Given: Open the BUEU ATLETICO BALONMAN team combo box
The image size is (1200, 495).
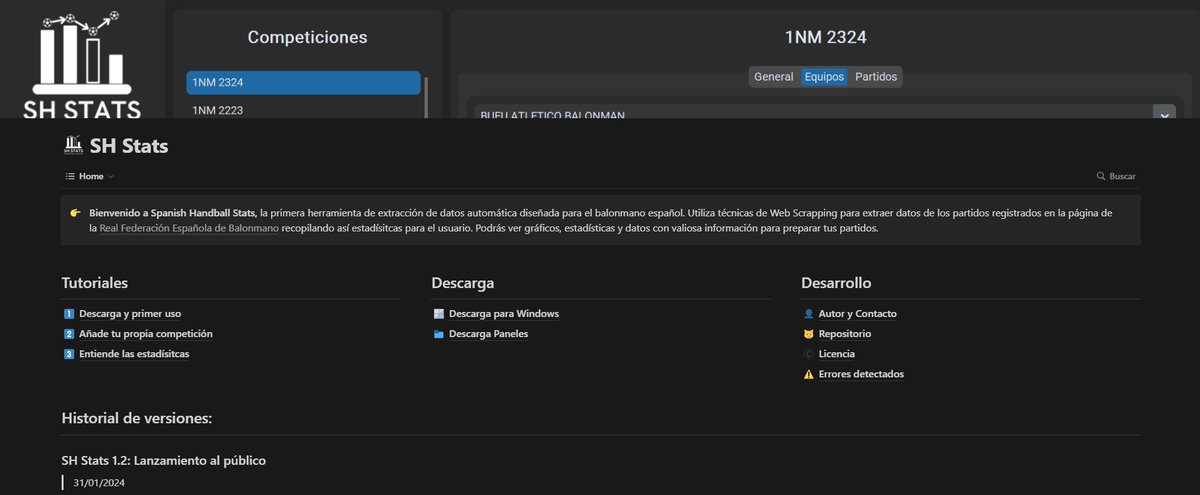Looking at the screenshot, I should [824, 114].
